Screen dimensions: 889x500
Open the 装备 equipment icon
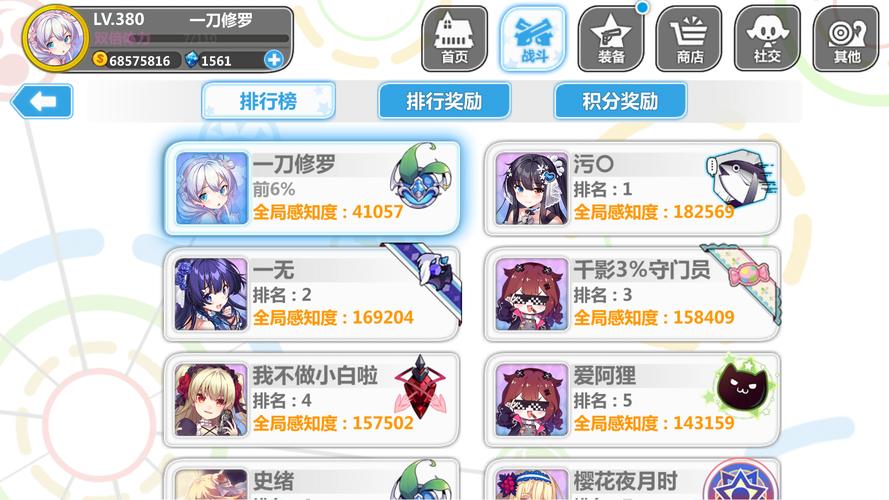[611, 39]
